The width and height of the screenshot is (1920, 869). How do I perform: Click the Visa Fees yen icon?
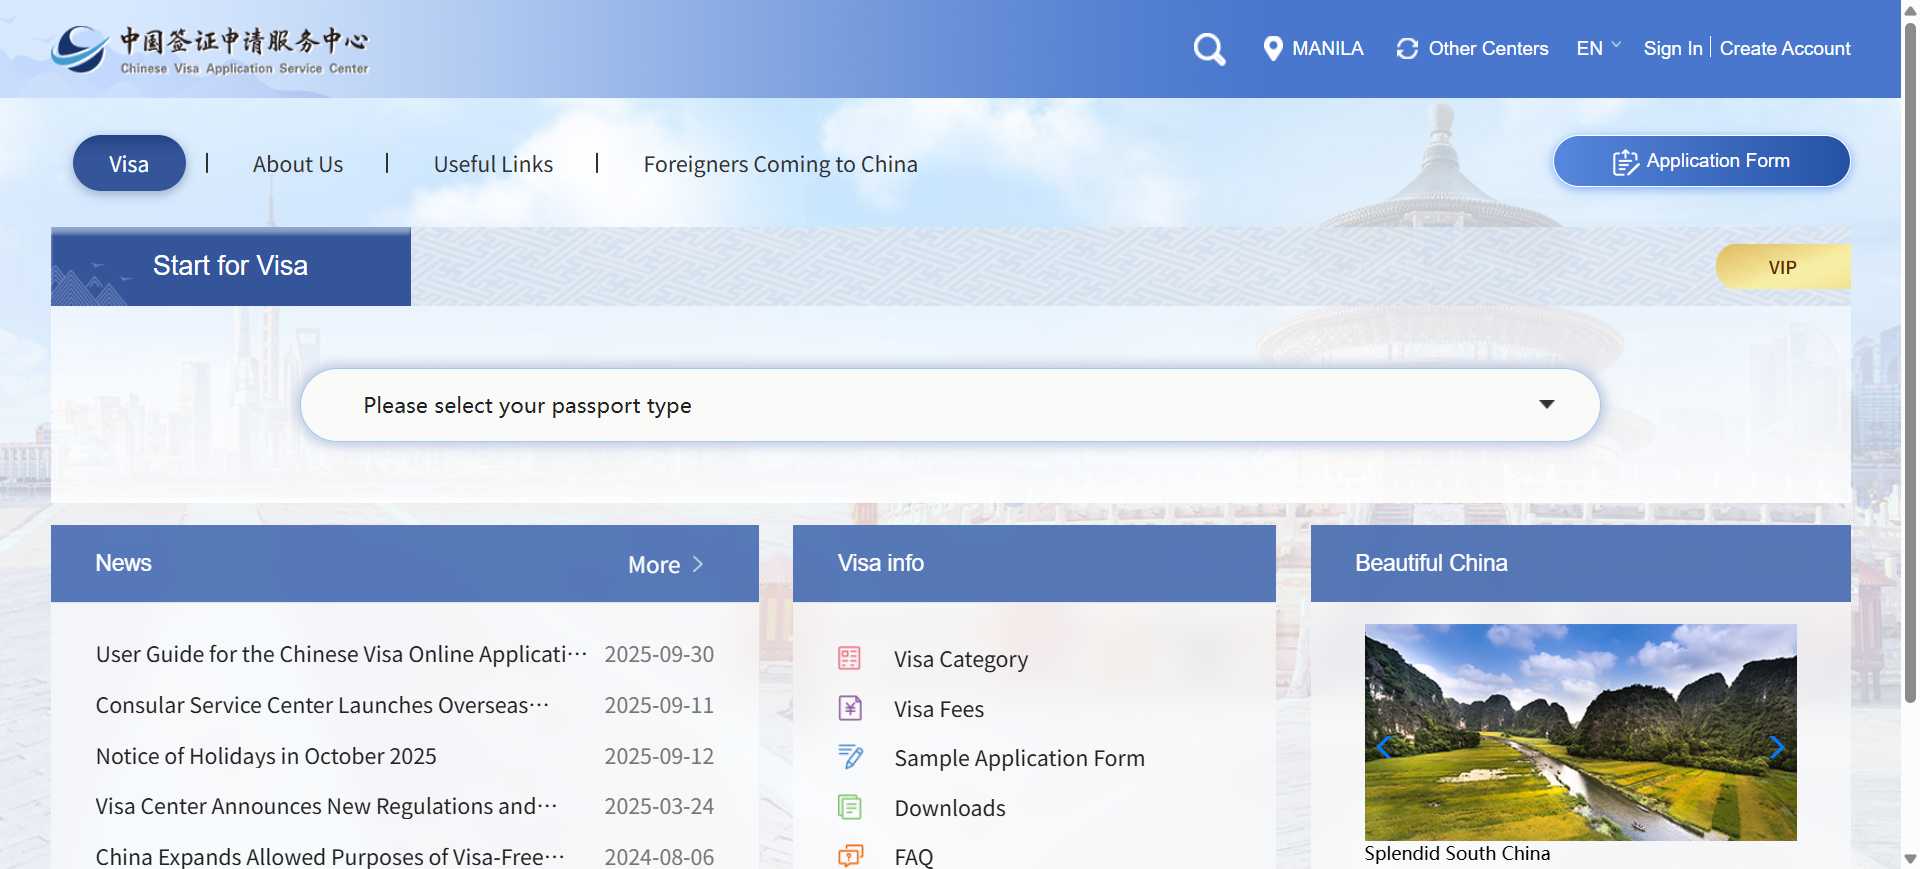849,708
